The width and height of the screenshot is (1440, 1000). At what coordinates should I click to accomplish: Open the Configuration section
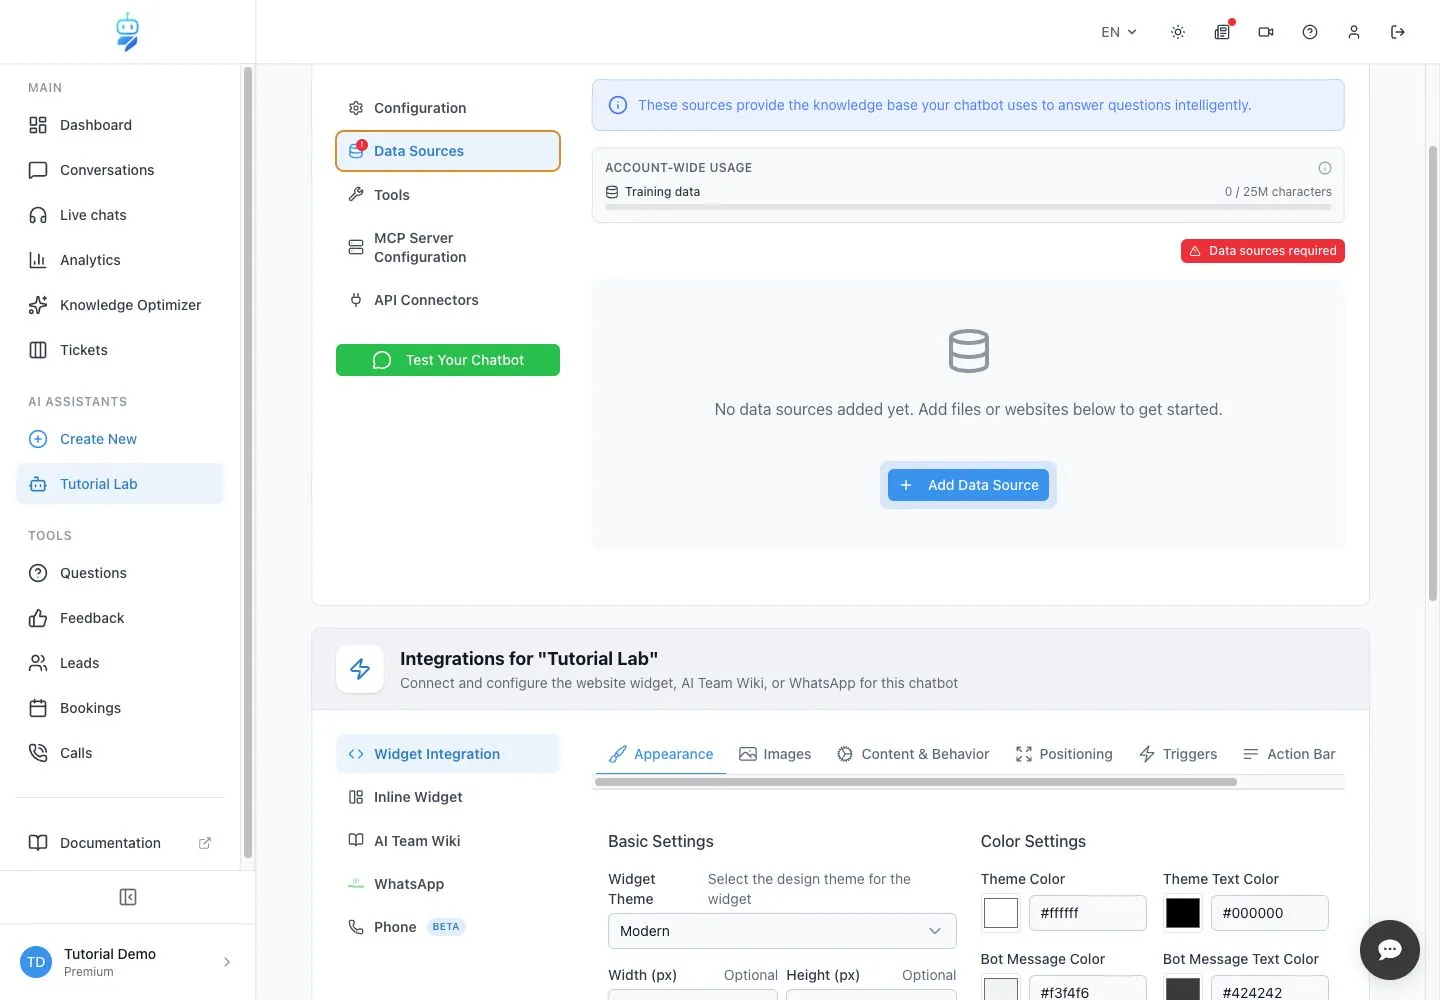[448, 108]
